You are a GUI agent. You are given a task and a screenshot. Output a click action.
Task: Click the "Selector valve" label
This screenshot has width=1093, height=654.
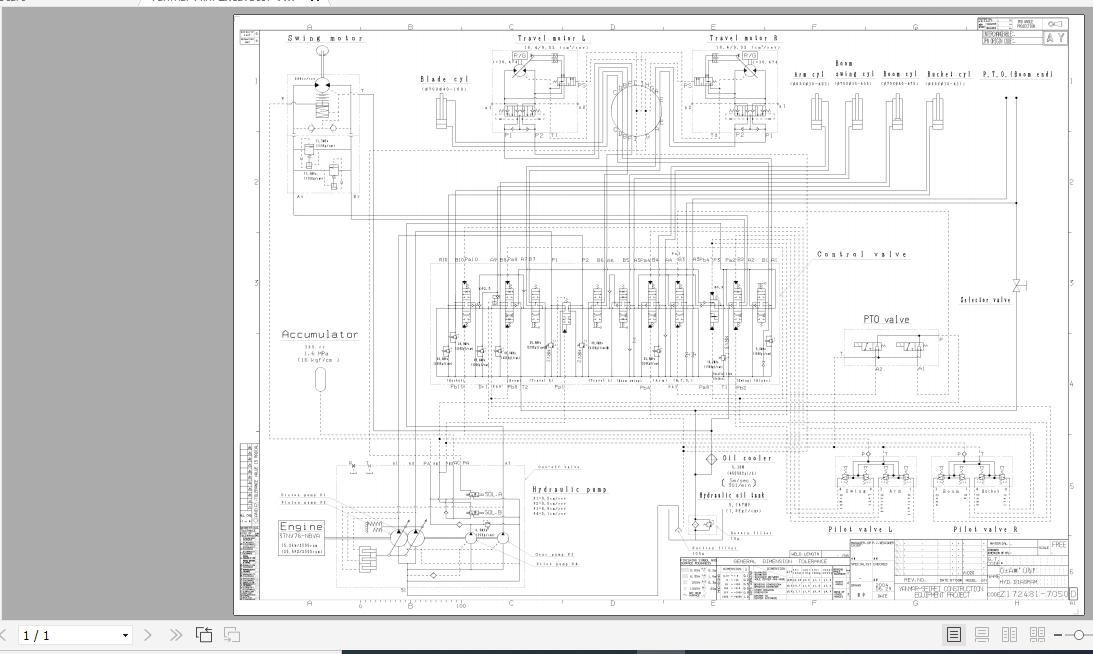(985, 300)
